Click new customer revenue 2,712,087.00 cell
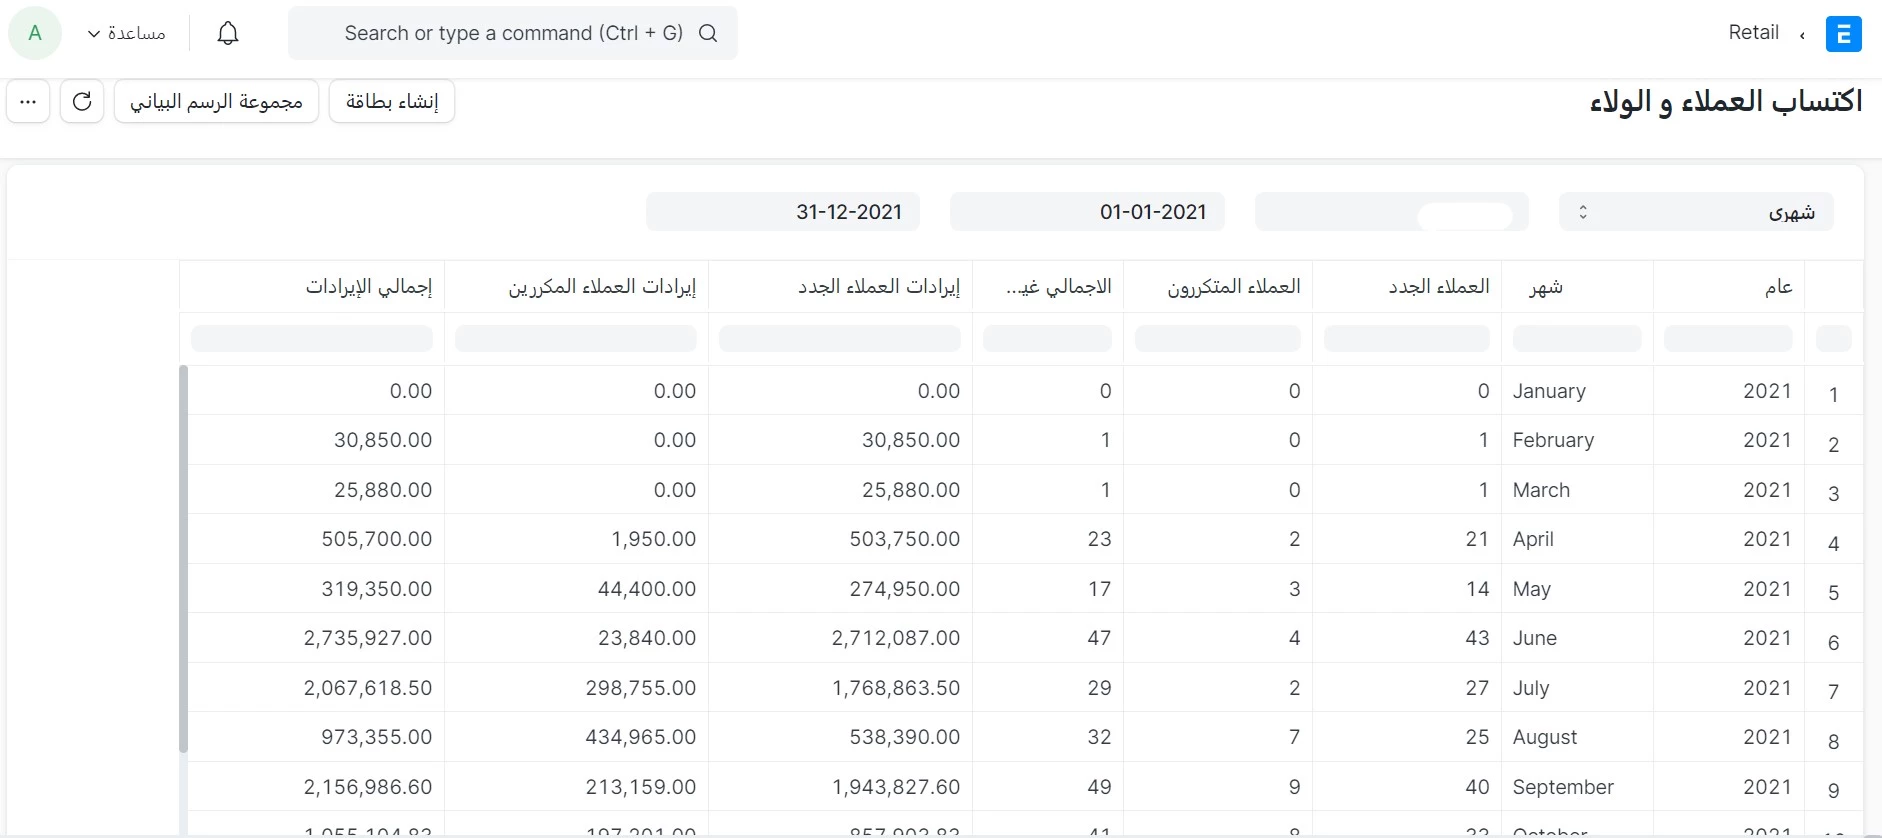Screen dimensions: 1882x838 coord(840,638)
